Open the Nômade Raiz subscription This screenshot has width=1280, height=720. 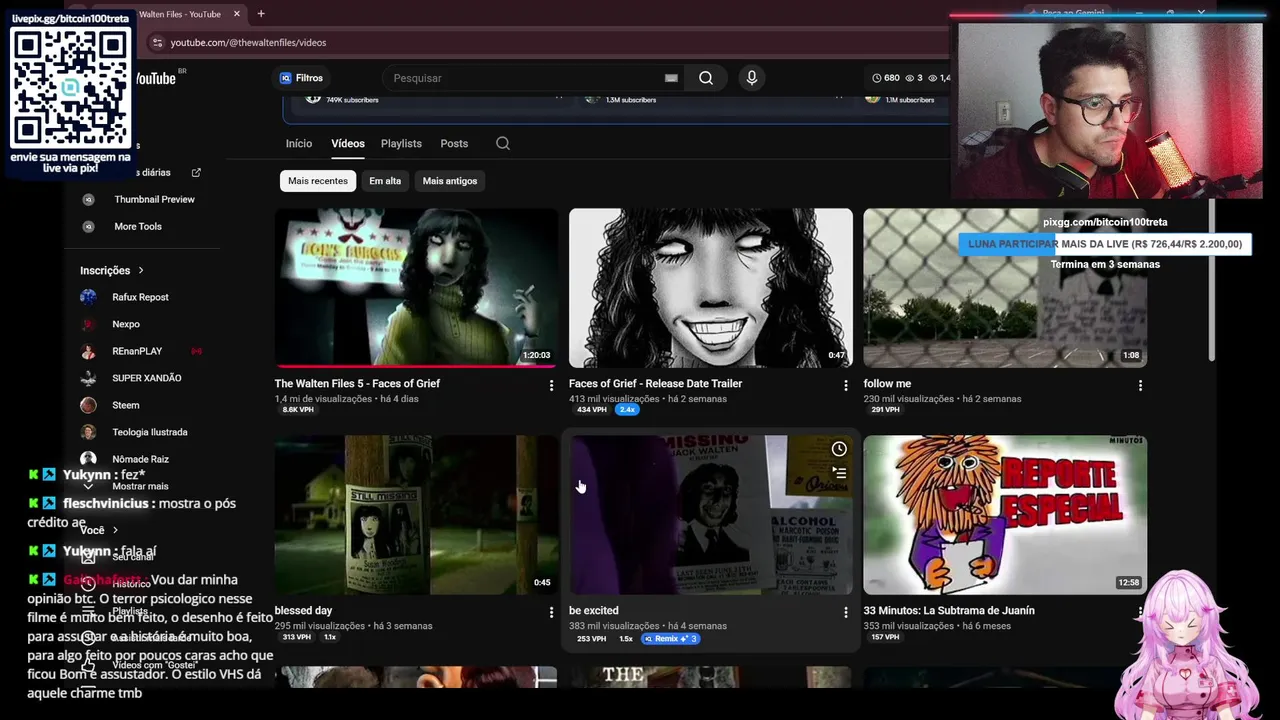tap(140, 459)
